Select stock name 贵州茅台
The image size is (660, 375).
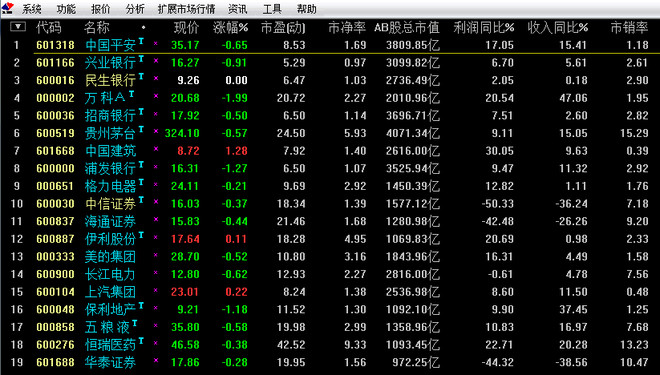(x=110, y=133)
